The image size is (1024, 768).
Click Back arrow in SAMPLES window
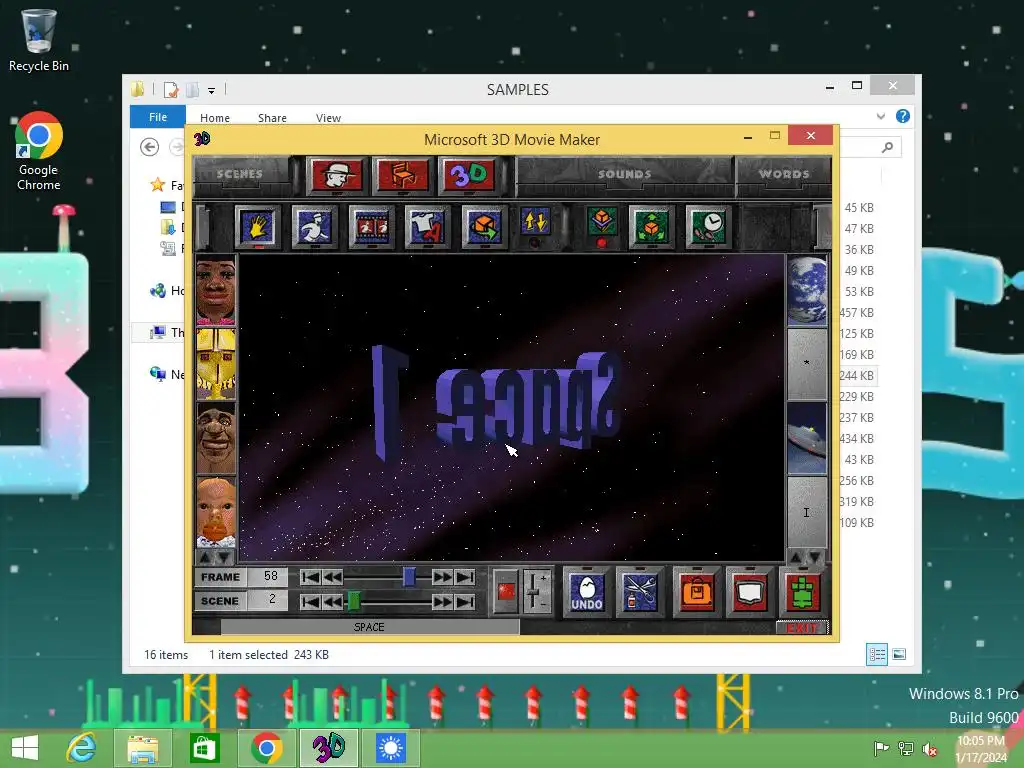150,148
